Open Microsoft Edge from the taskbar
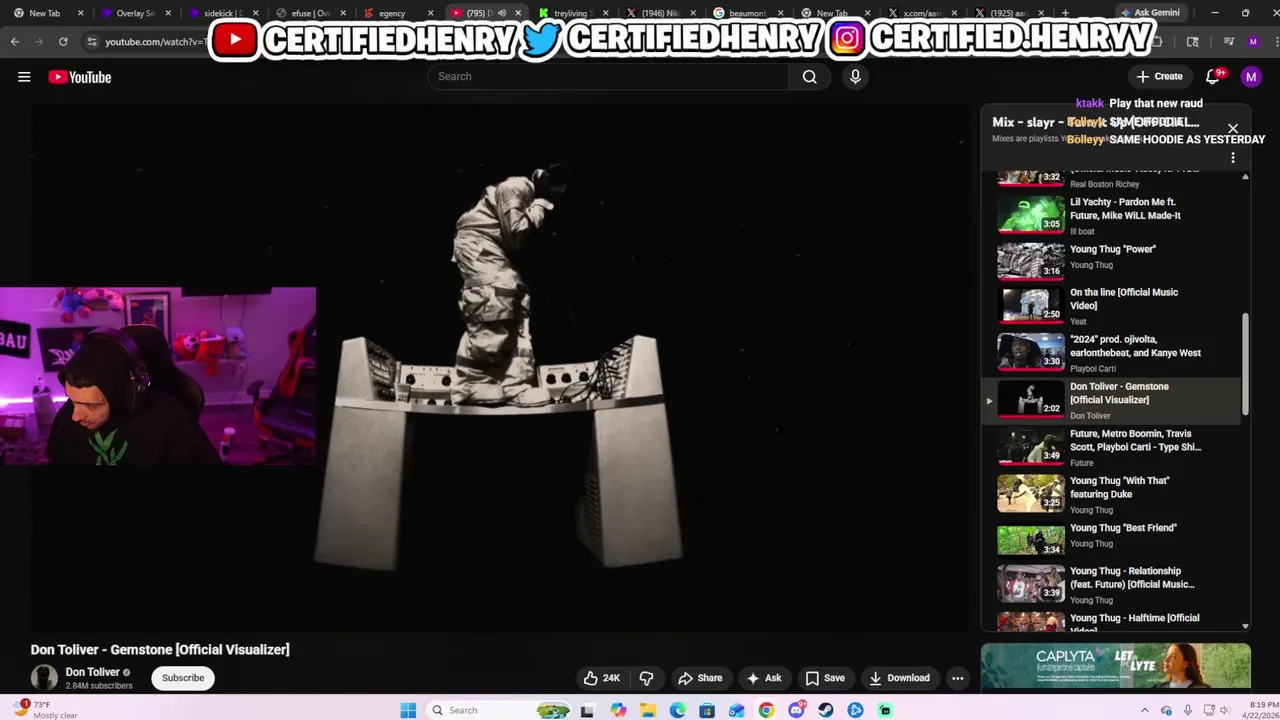The image size is (1280, 720). [x=678, y=710]
